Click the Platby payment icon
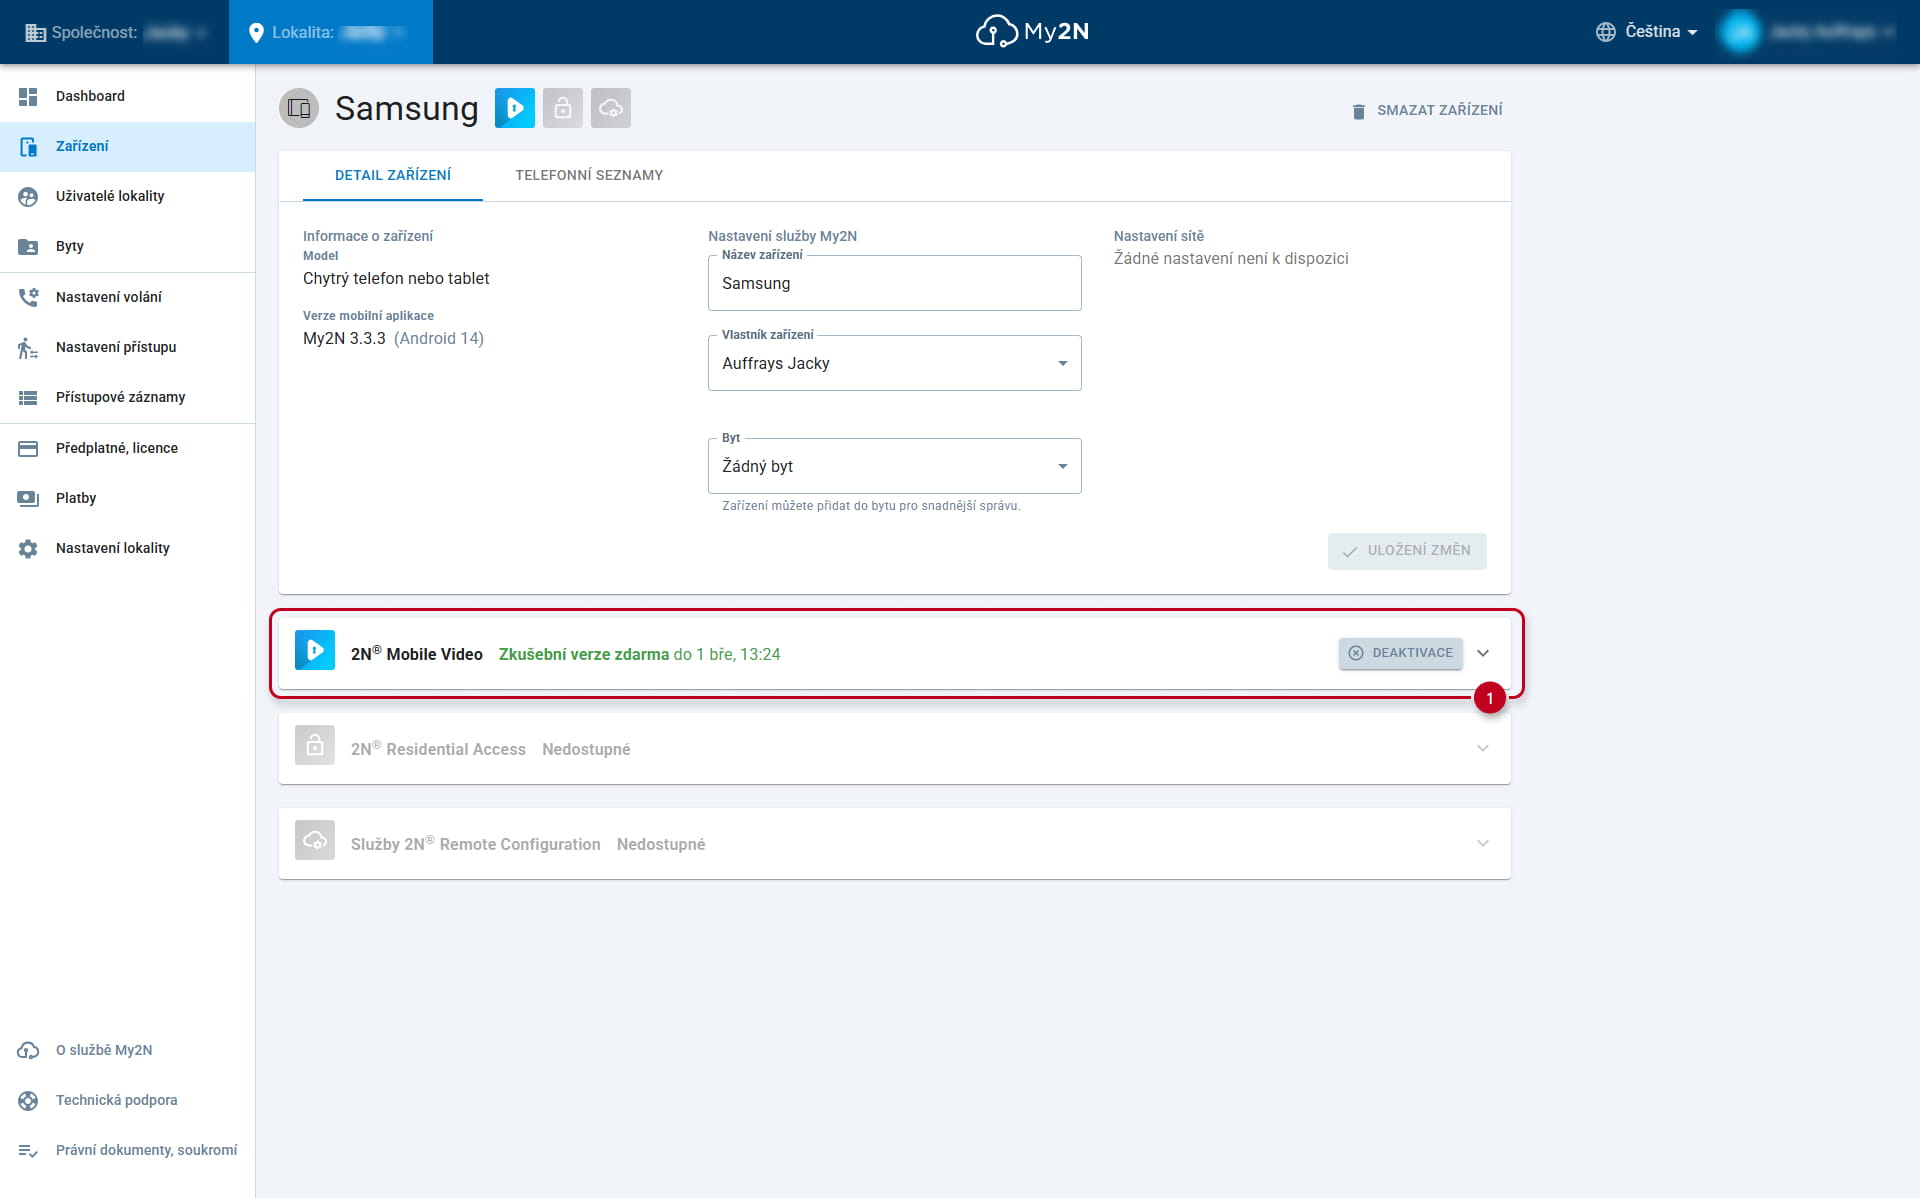 pyautogui.click(x=28, y=498)
